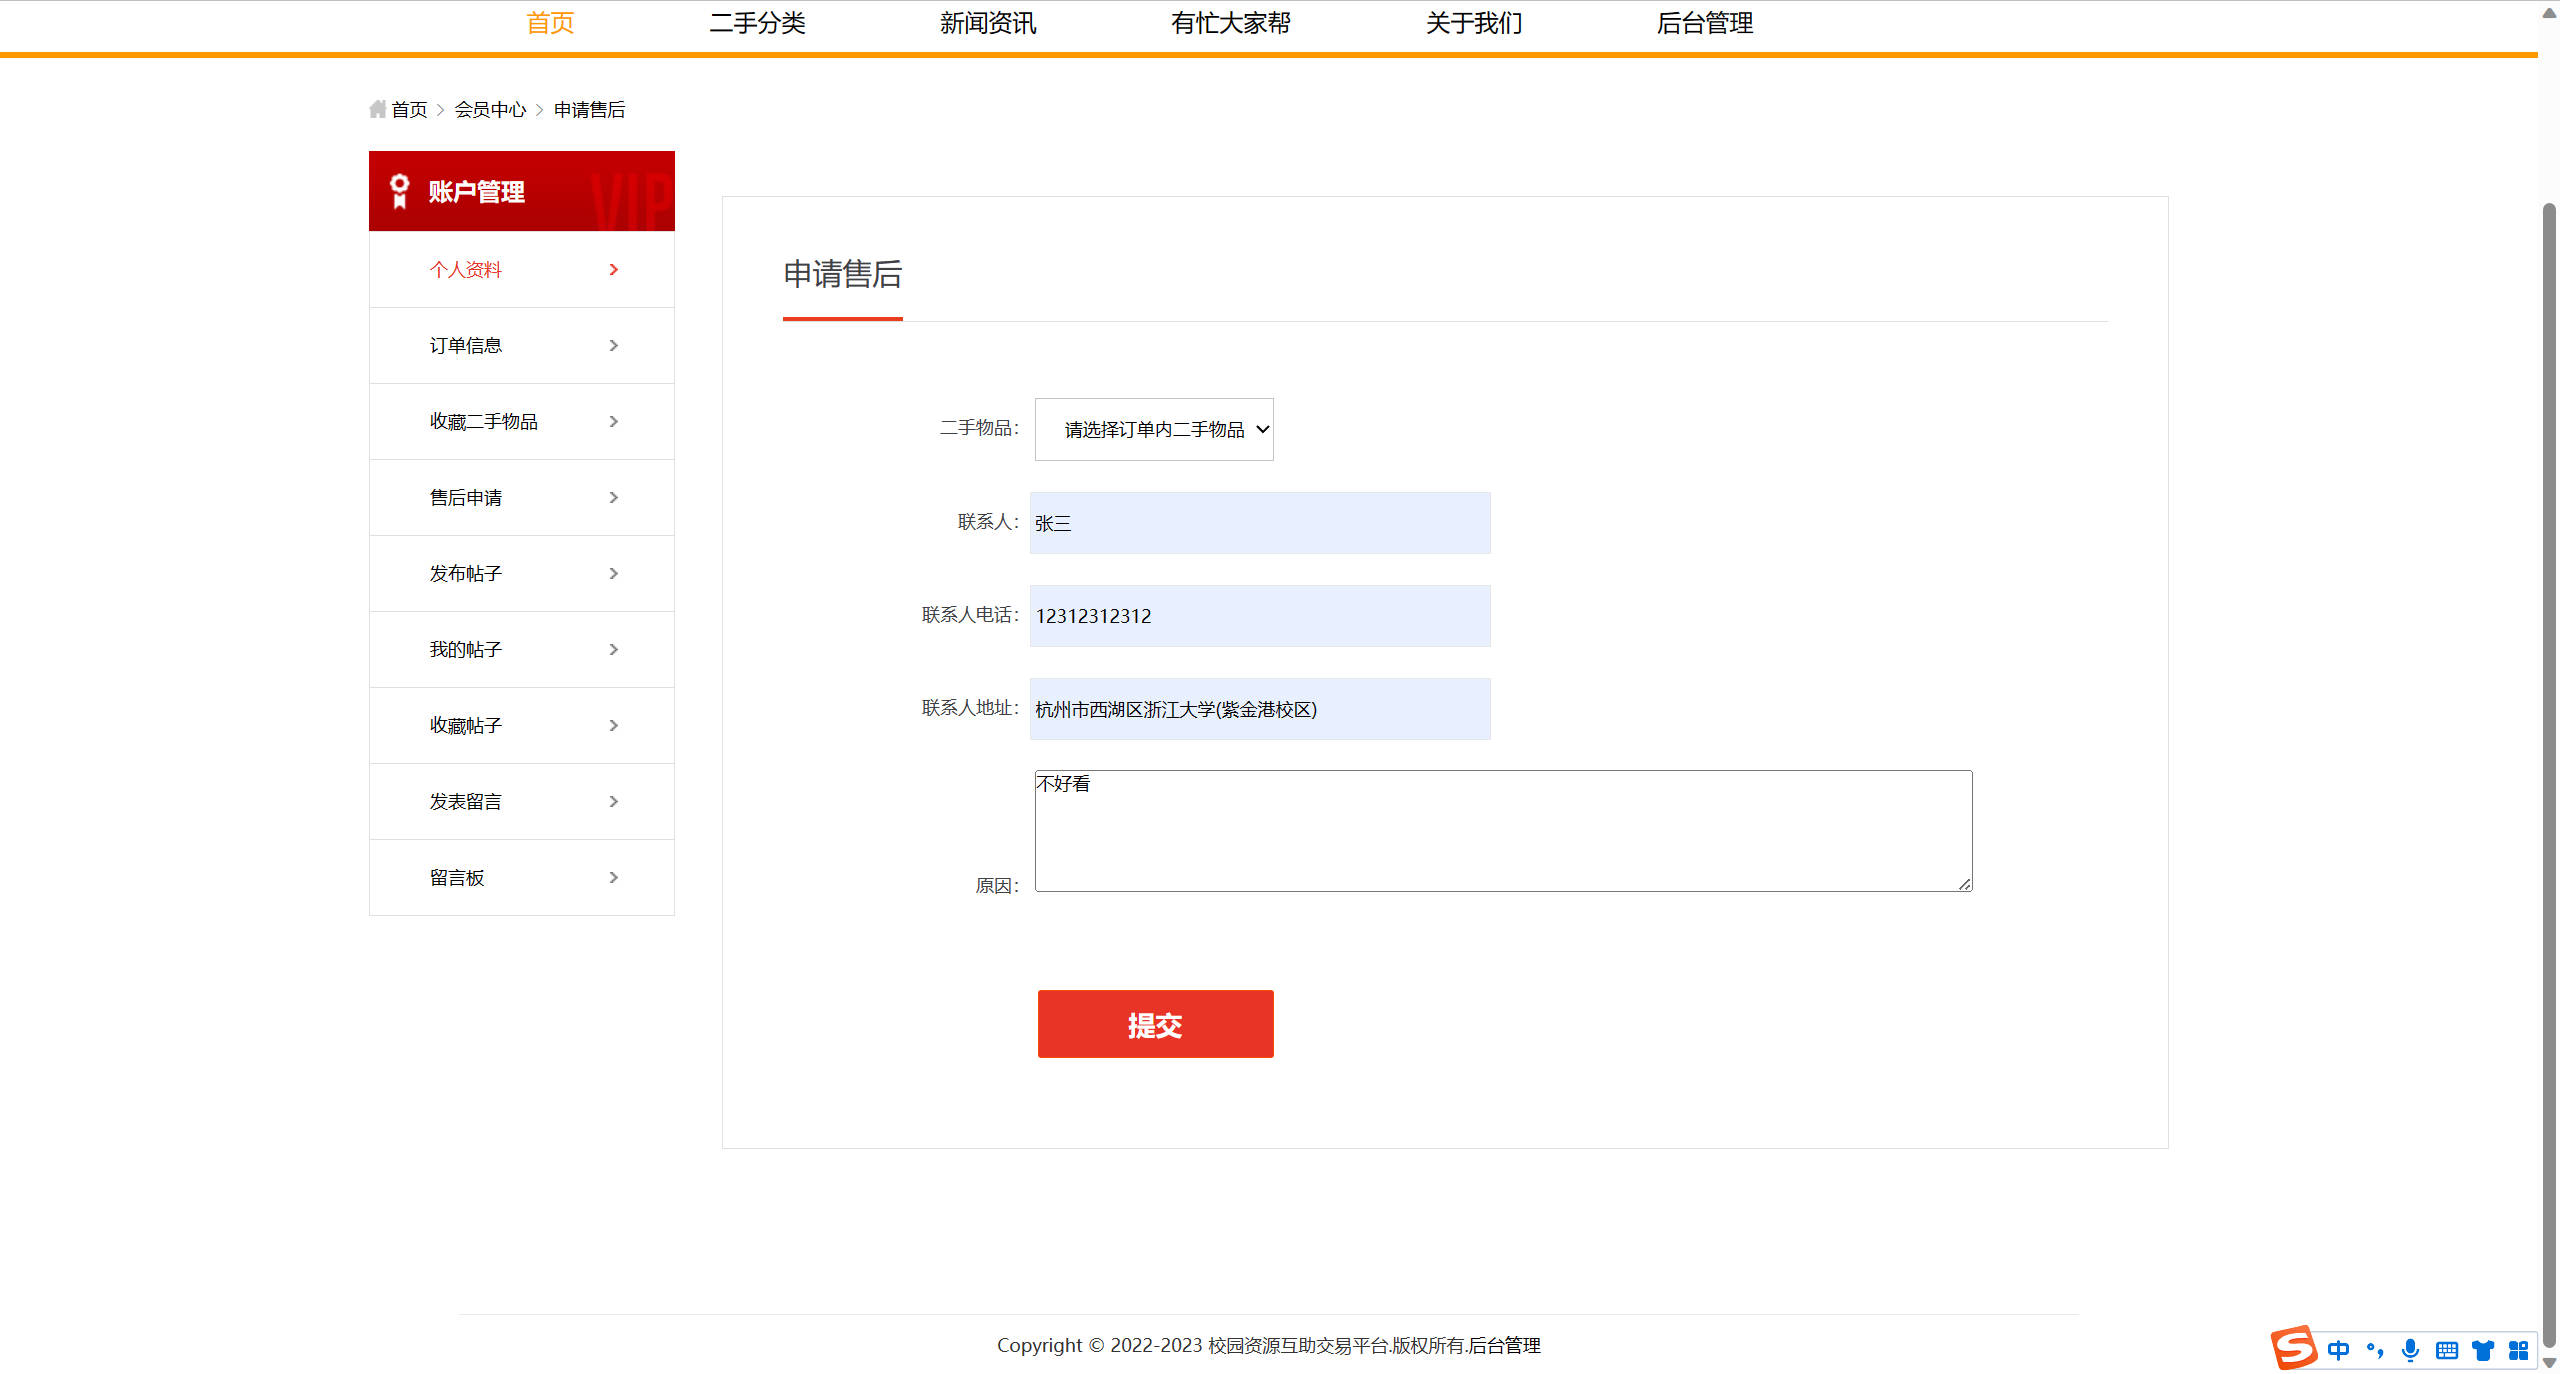
Task: Click the Sogou voice input microphone icon
Action: (2411, 1349)
